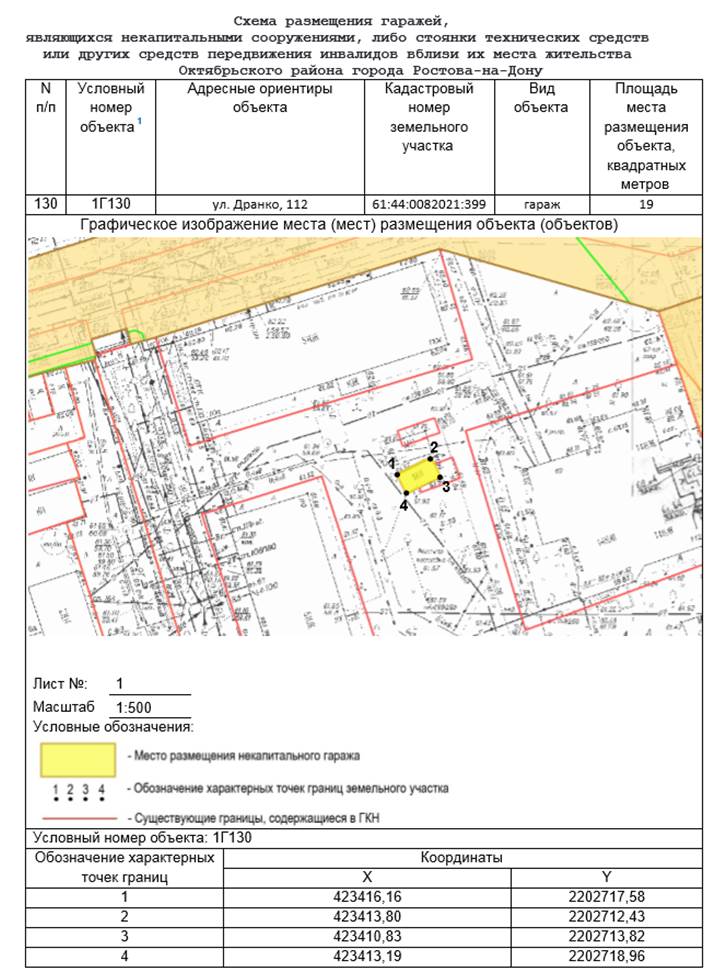Click boundary point 1 marker on map
The width and height of the screenshot is (718, 973).
pos(397,475)
